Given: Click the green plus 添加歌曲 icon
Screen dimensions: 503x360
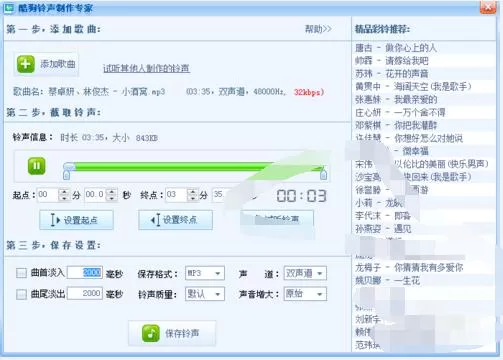Looking at the screenshot, I should click(26, 64).
